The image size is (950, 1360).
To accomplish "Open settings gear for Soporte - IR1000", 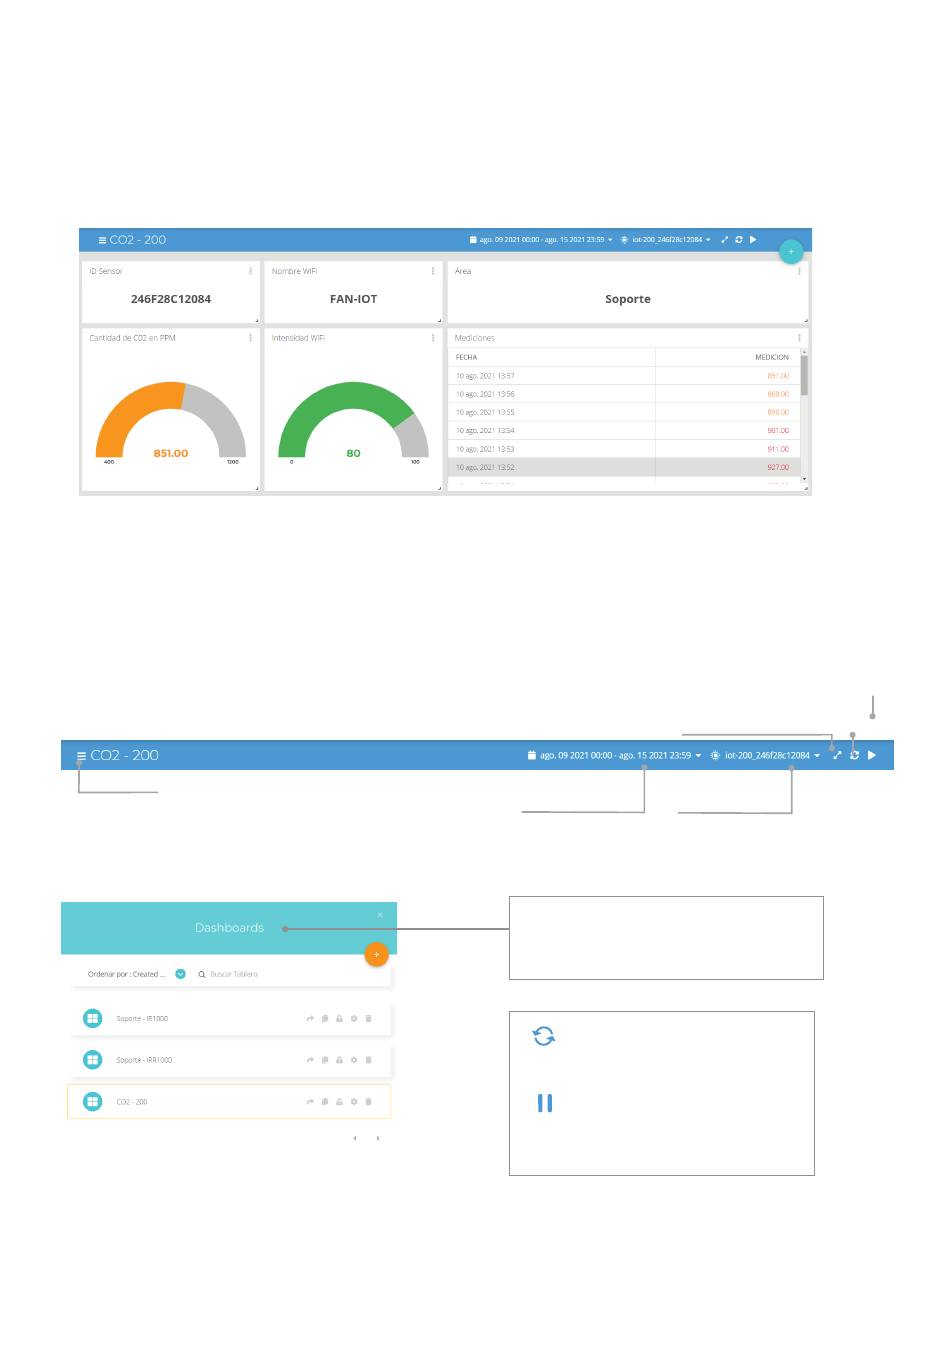I will (x=354, y=1019).
